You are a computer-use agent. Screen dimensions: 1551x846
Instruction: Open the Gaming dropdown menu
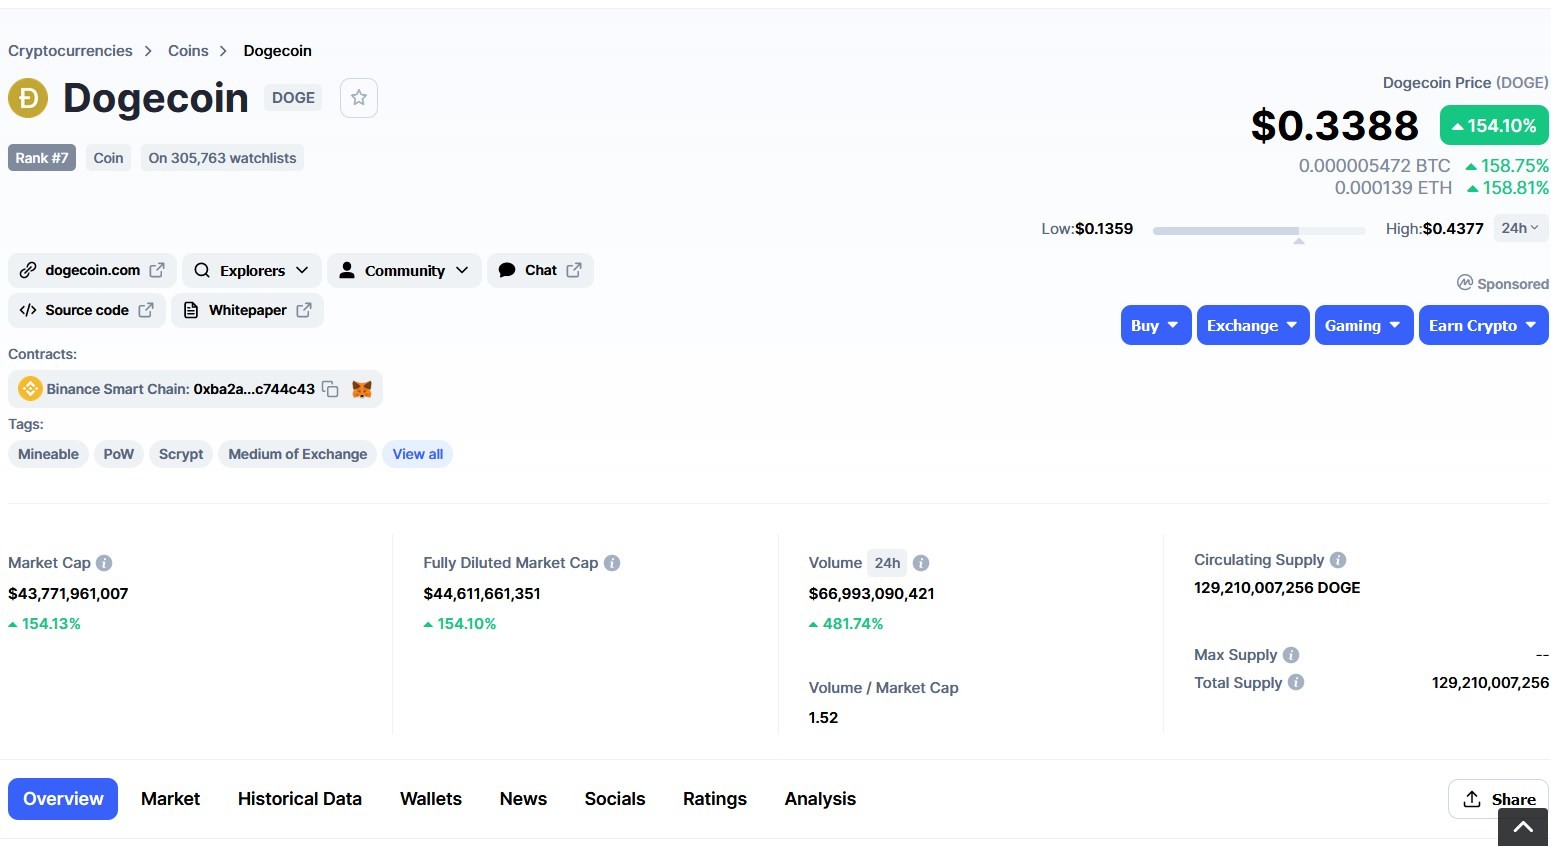(x=1364, y=325)
